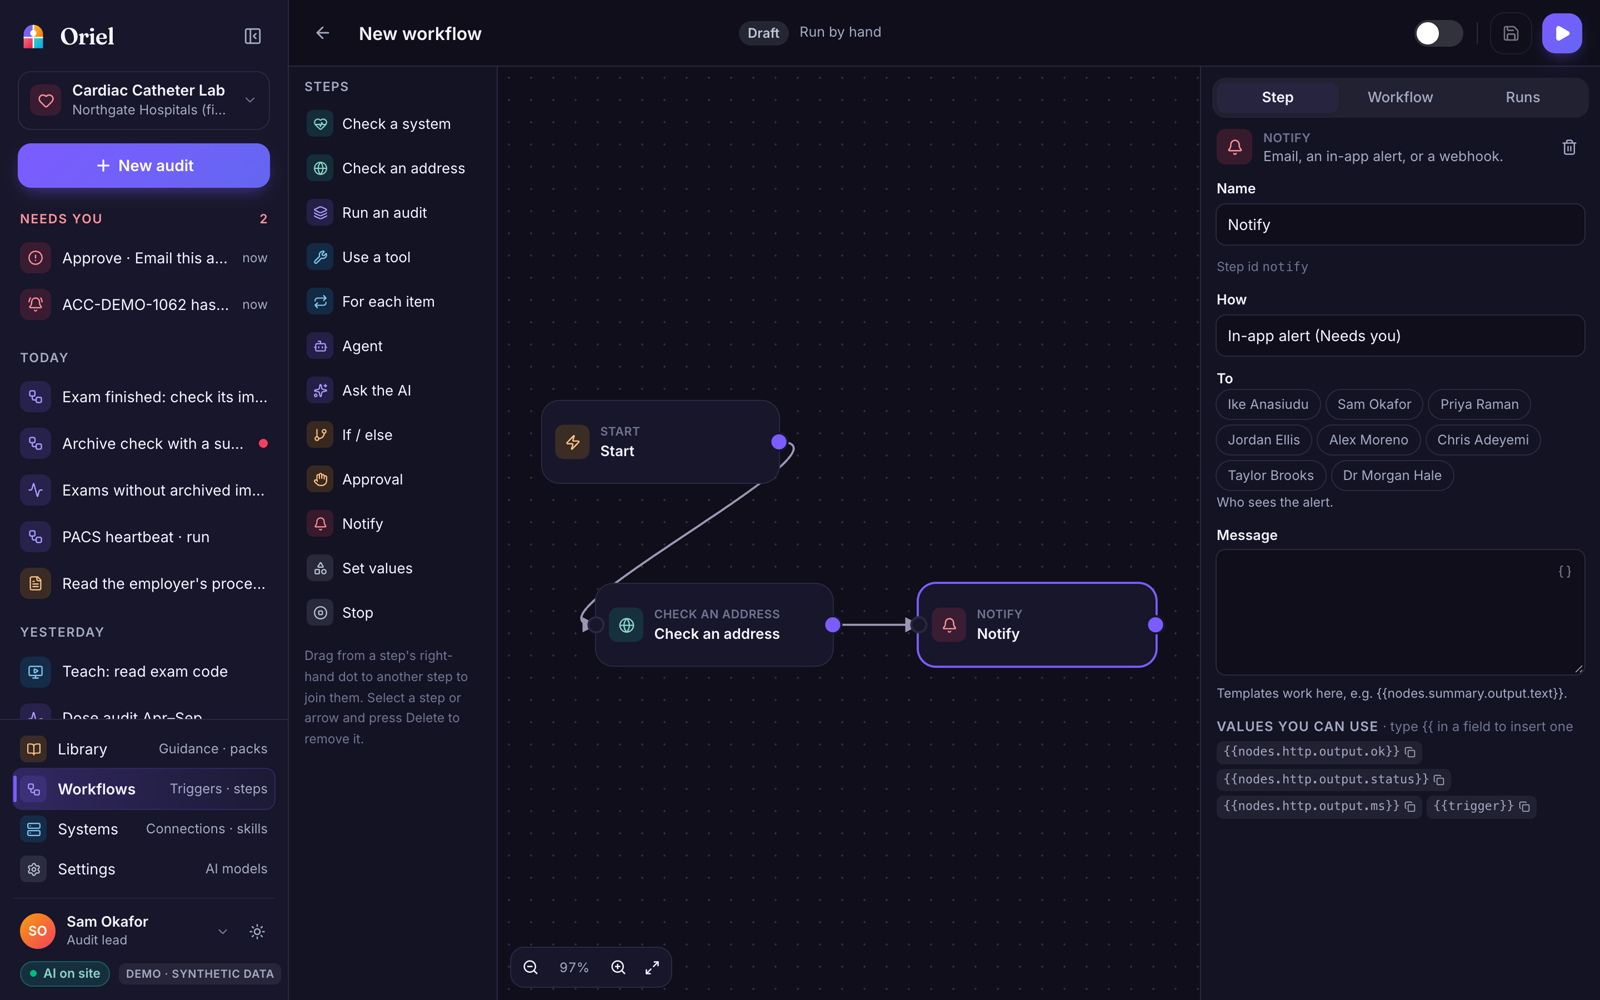The width and height of the screenshot is (1600, 1000).
Task: Select the Check an address node on canvas
Action: [714, 625]
